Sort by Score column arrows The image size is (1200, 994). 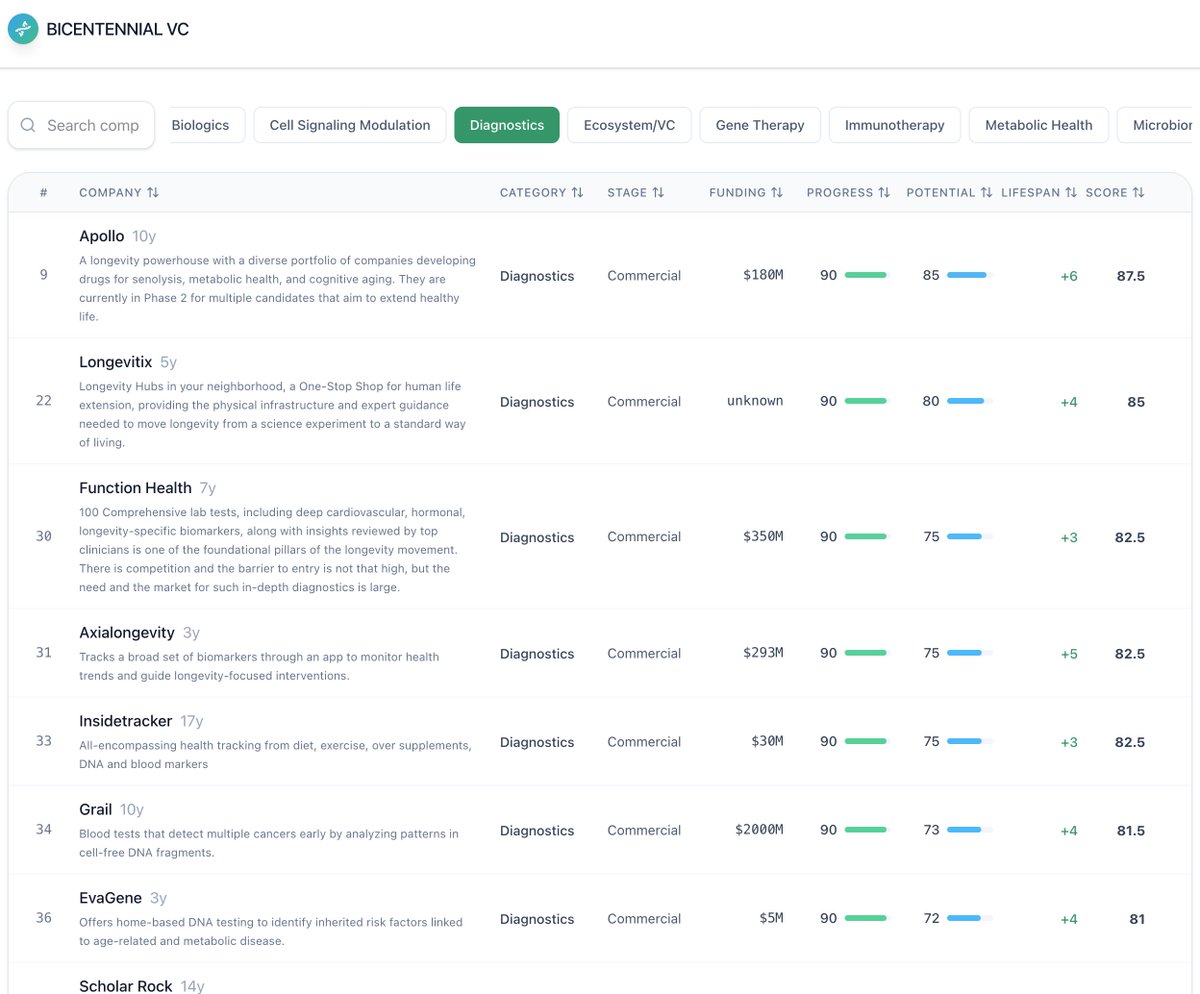1139,192
